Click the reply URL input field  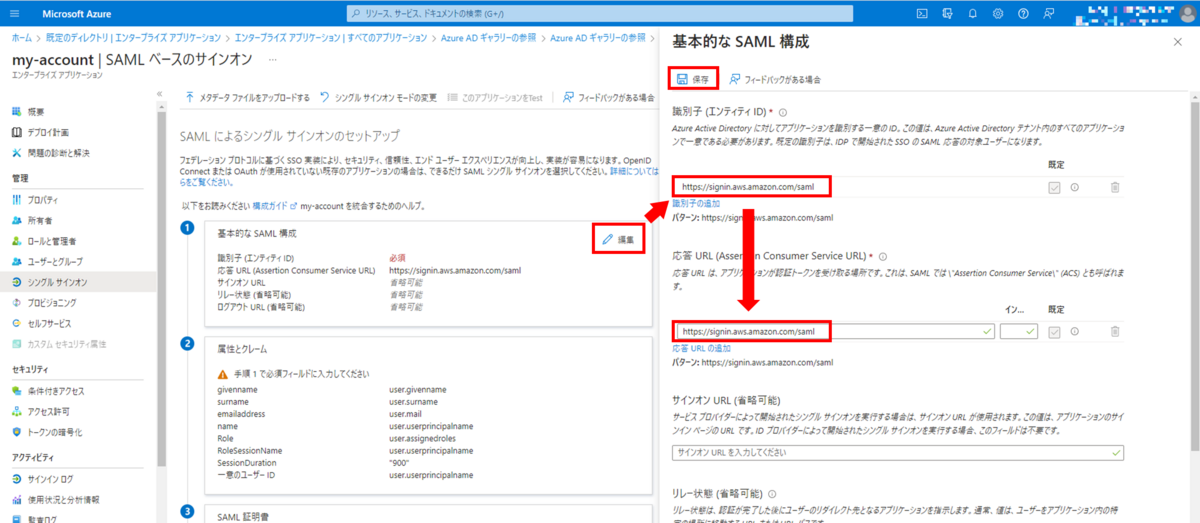tap(834, 331)
